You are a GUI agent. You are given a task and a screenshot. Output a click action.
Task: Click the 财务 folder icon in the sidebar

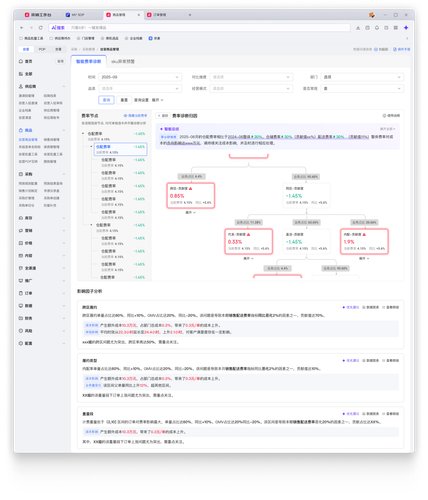click(x=21, y=318)
